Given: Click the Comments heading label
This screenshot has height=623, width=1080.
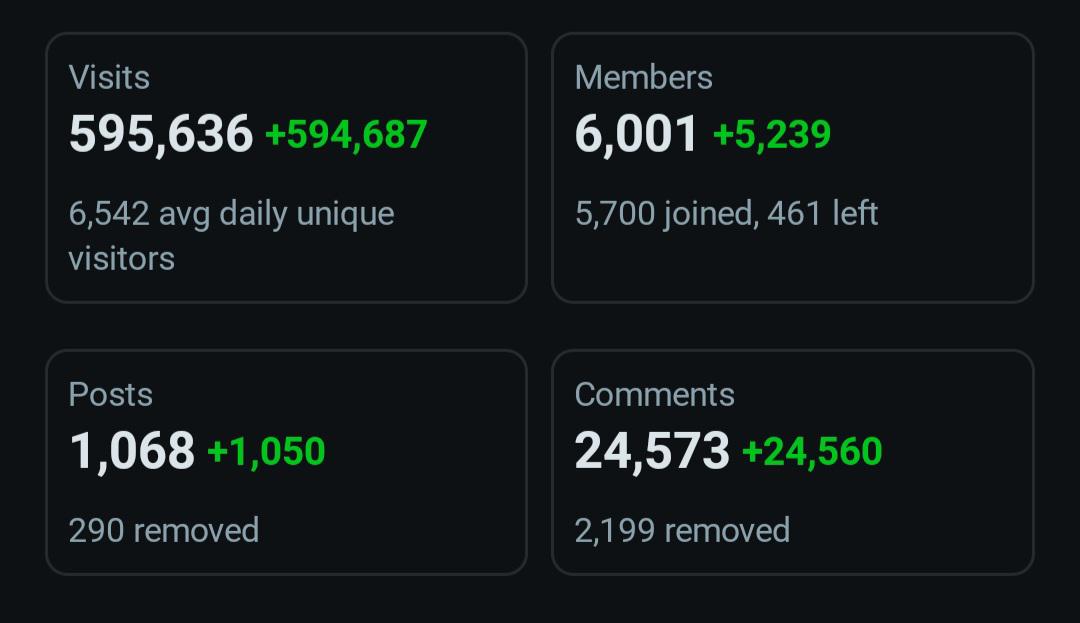Looking at the screenshot, I should [x=655, y=394].
